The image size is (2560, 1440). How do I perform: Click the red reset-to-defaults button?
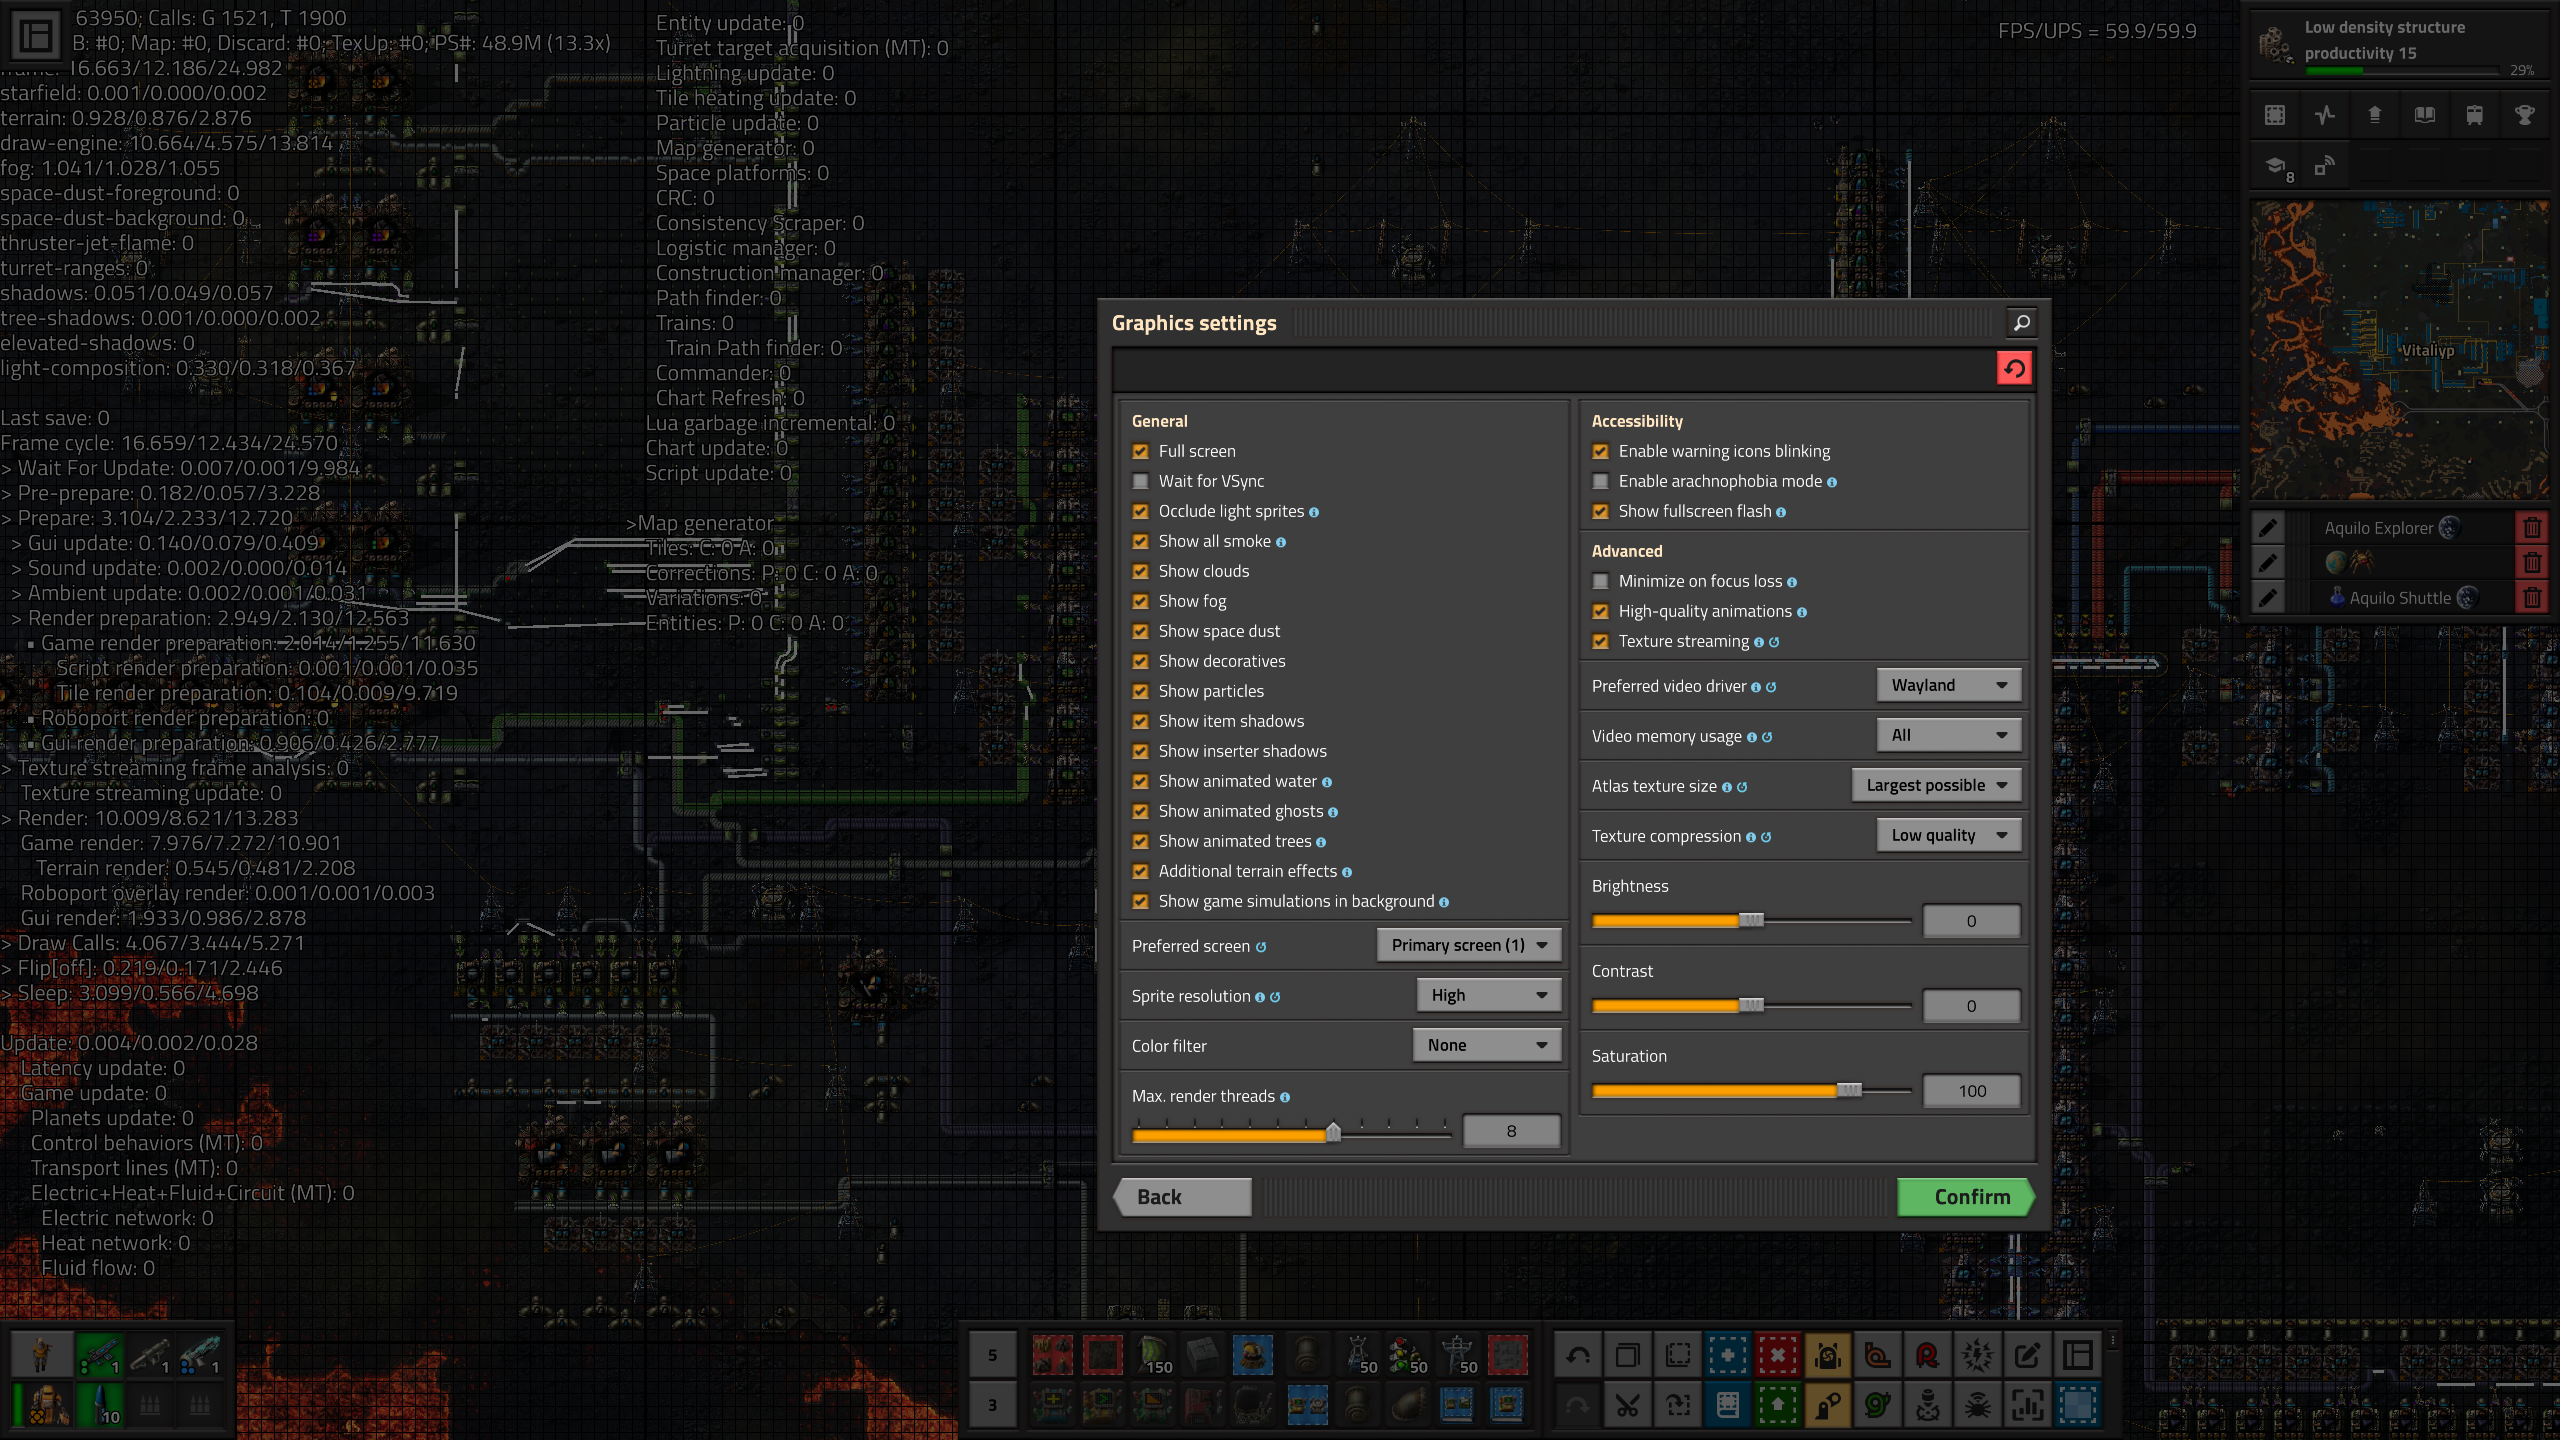(x=2014, y=368)
